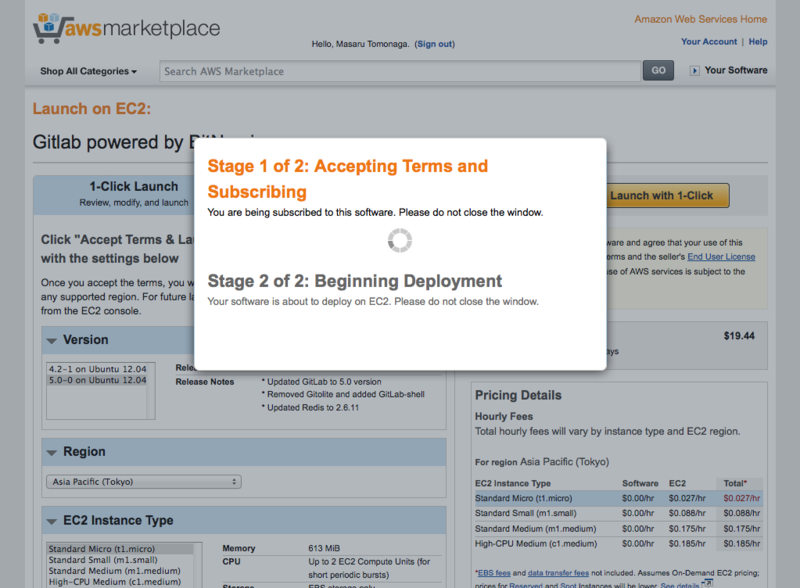Click the GO search button
The image size is (800, 588).
[658, 70]
